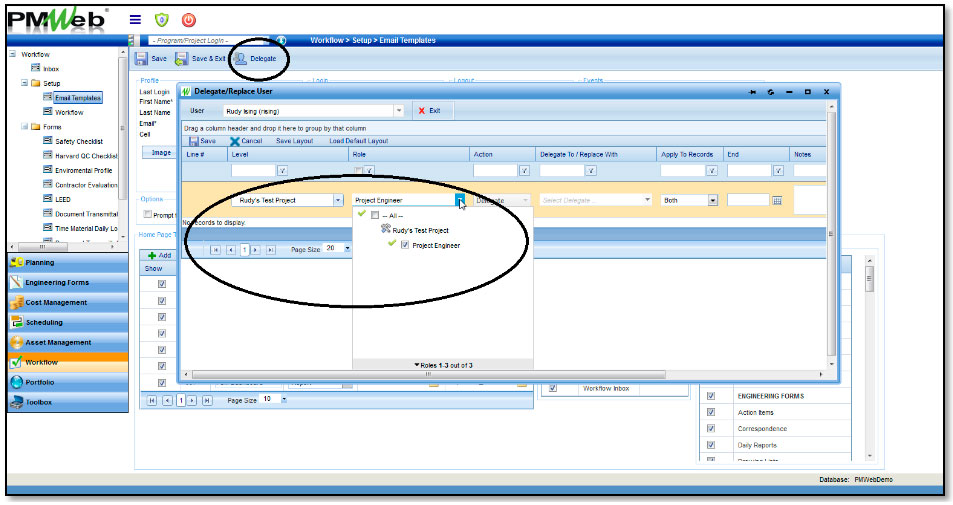Open the hamburger menu icon
This screenshot has width=953, height=505.
pyautogui.click(x=135, y=19)
